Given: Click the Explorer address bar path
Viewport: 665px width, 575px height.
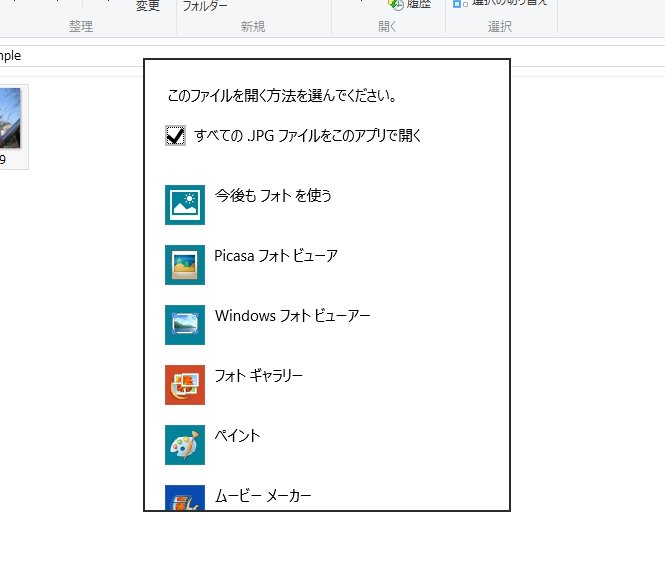Looking at the screenshot, I should [x=10, y=56].
